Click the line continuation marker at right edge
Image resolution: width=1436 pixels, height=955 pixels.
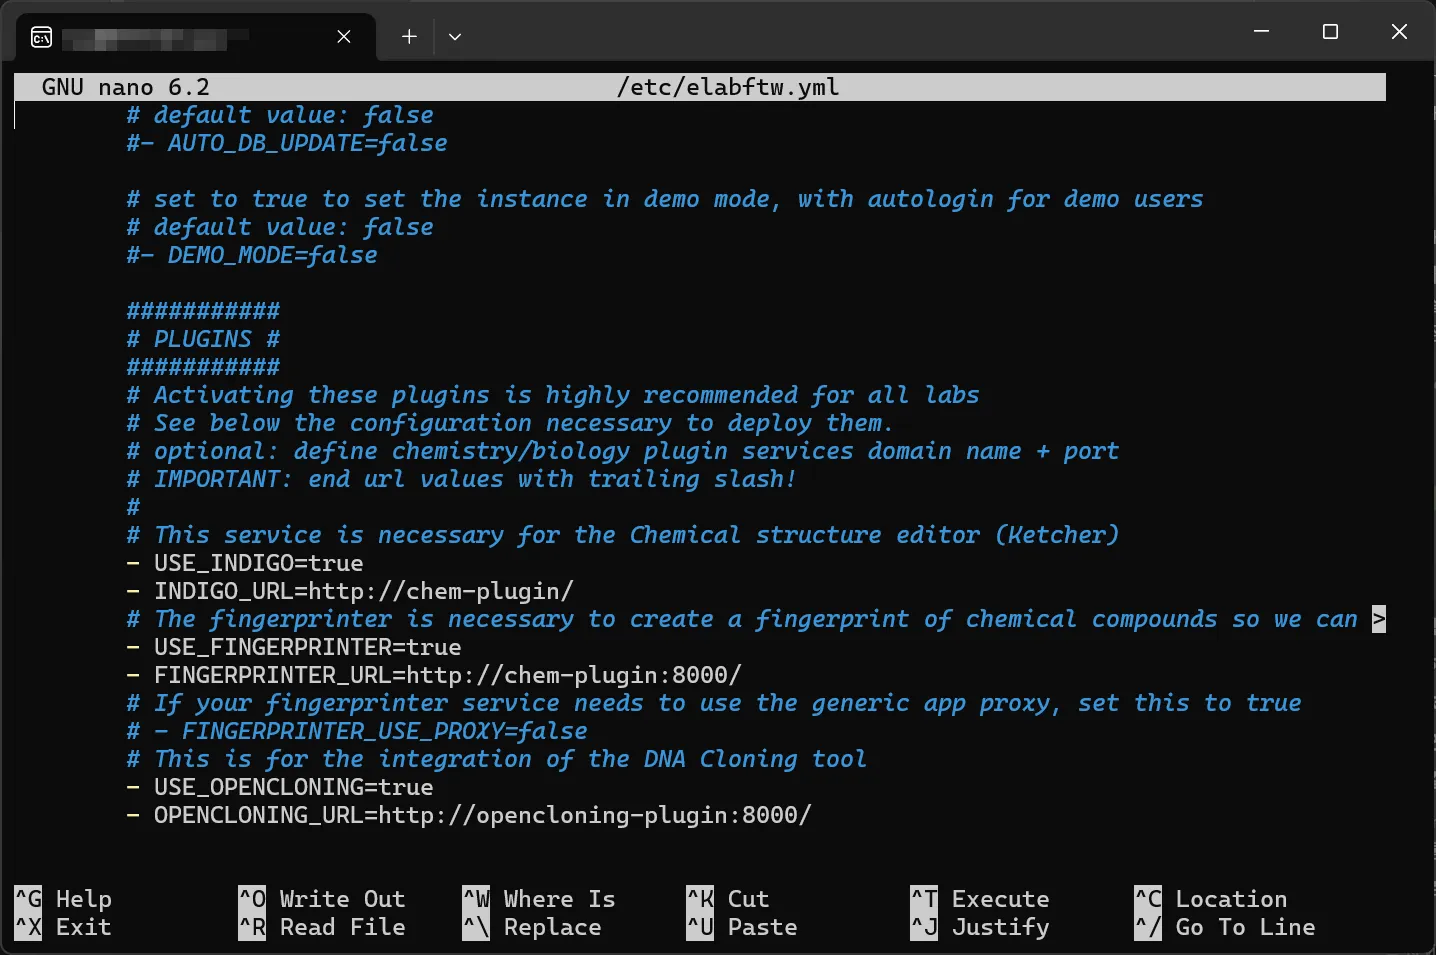(1378, 619)
